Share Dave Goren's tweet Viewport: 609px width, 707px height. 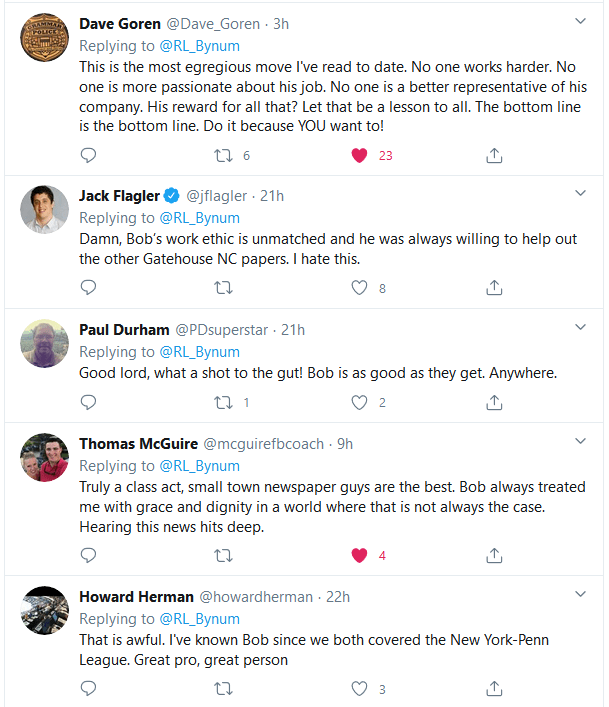[x=493, y=155]
